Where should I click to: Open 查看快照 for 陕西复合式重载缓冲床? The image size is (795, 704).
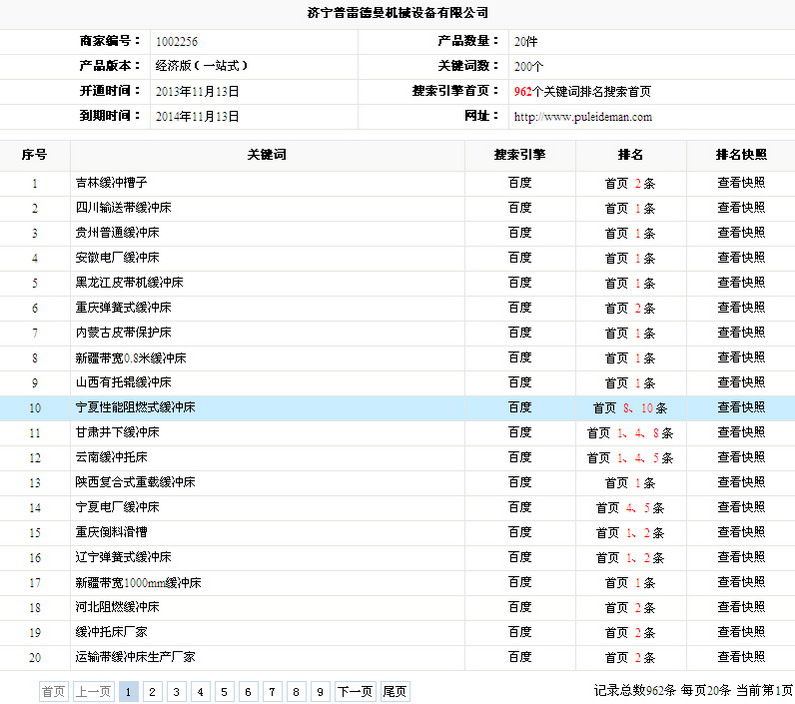[x=741, y=482]
